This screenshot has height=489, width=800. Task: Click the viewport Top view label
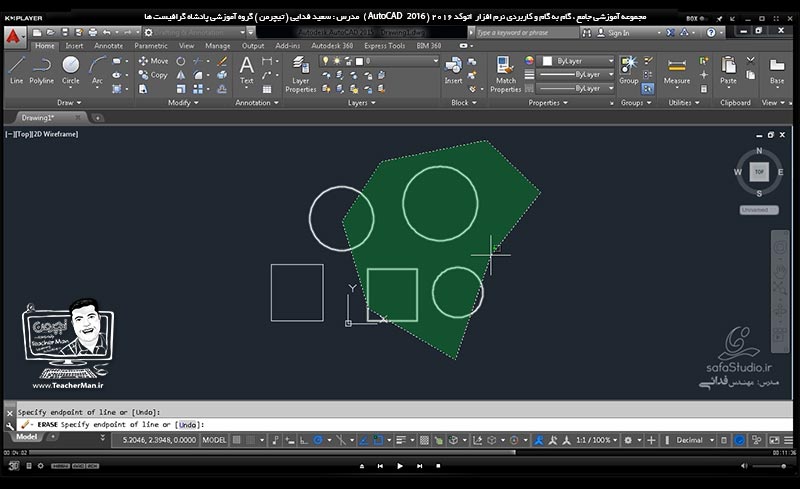pos(25,134)
